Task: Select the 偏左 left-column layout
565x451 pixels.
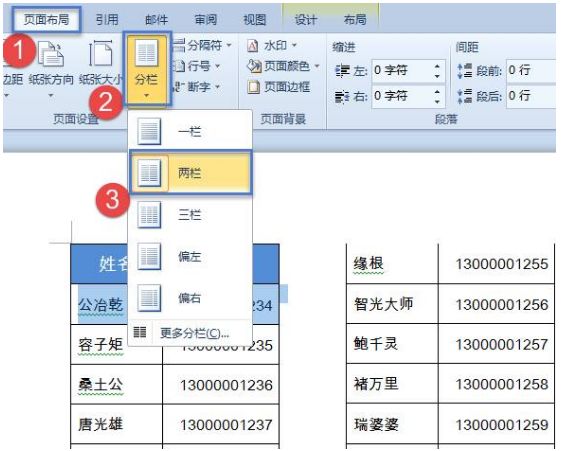Action: 190,256
